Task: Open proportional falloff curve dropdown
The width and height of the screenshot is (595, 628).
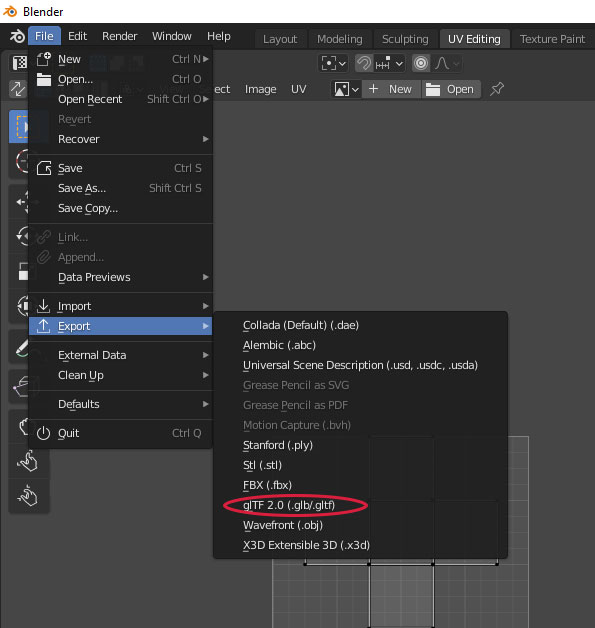Action: tap(447, 63)
